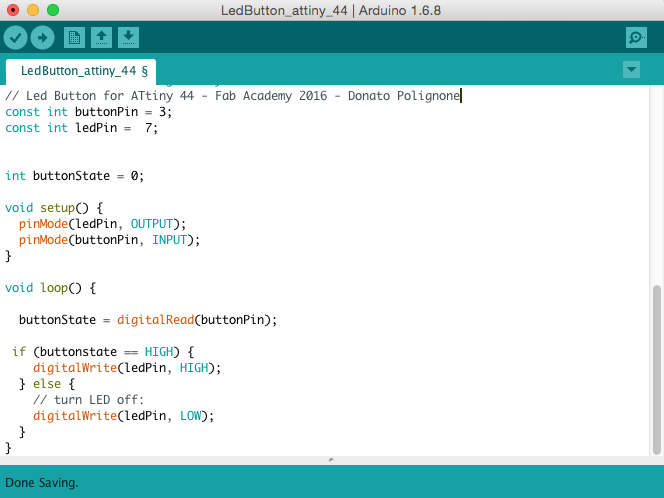Click the comment line with Donato Polignone

pyautogui.click(x=233, y=96)
